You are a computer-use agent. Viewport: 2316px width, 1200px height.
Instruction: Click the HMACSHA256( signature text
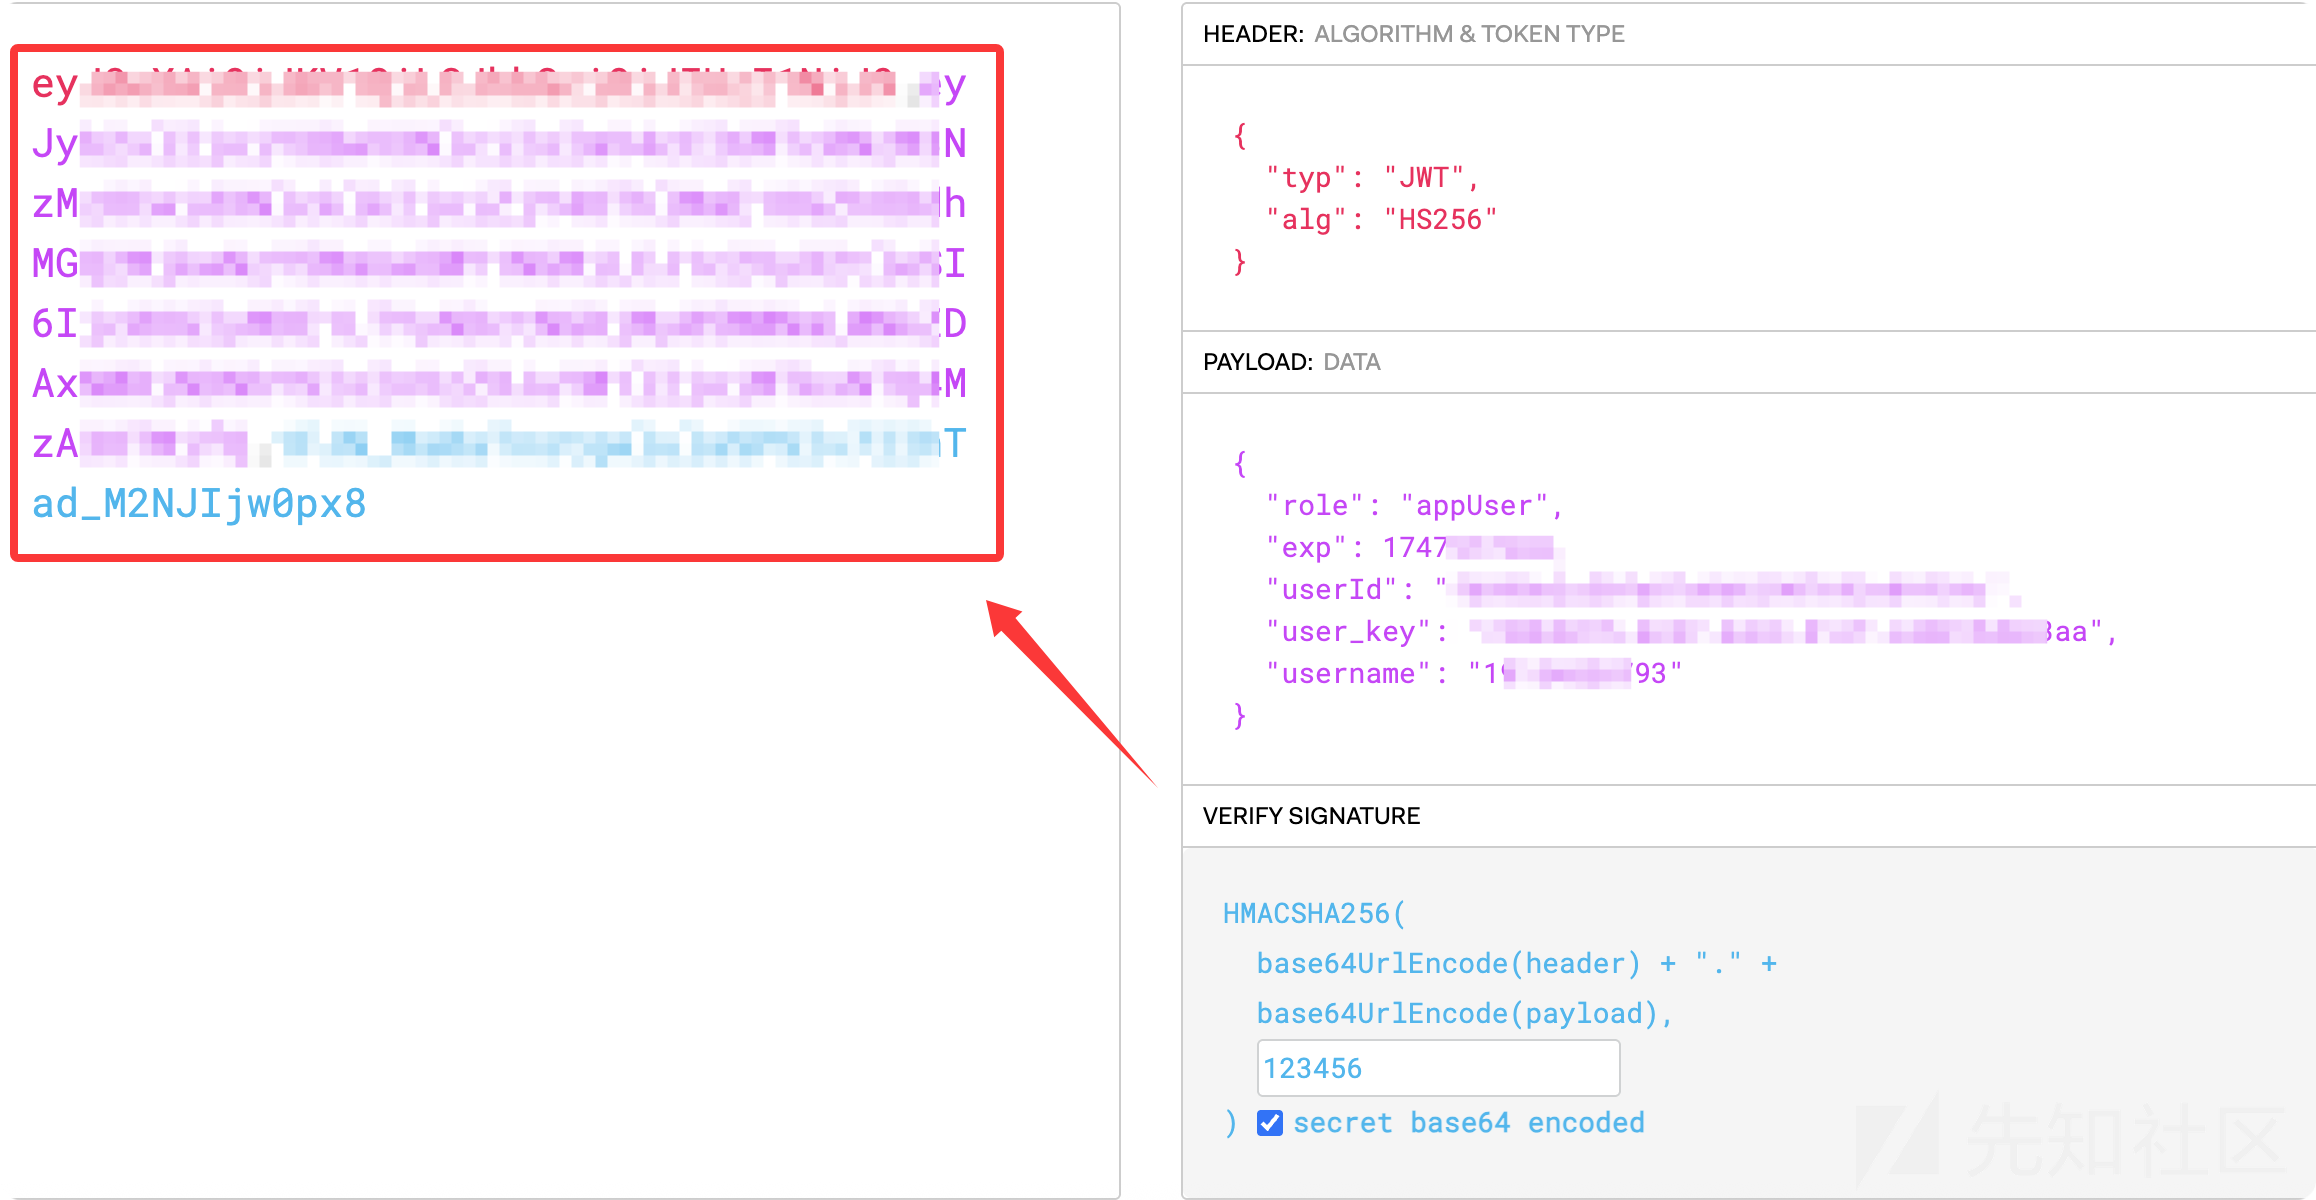[x=1313, y=914]
